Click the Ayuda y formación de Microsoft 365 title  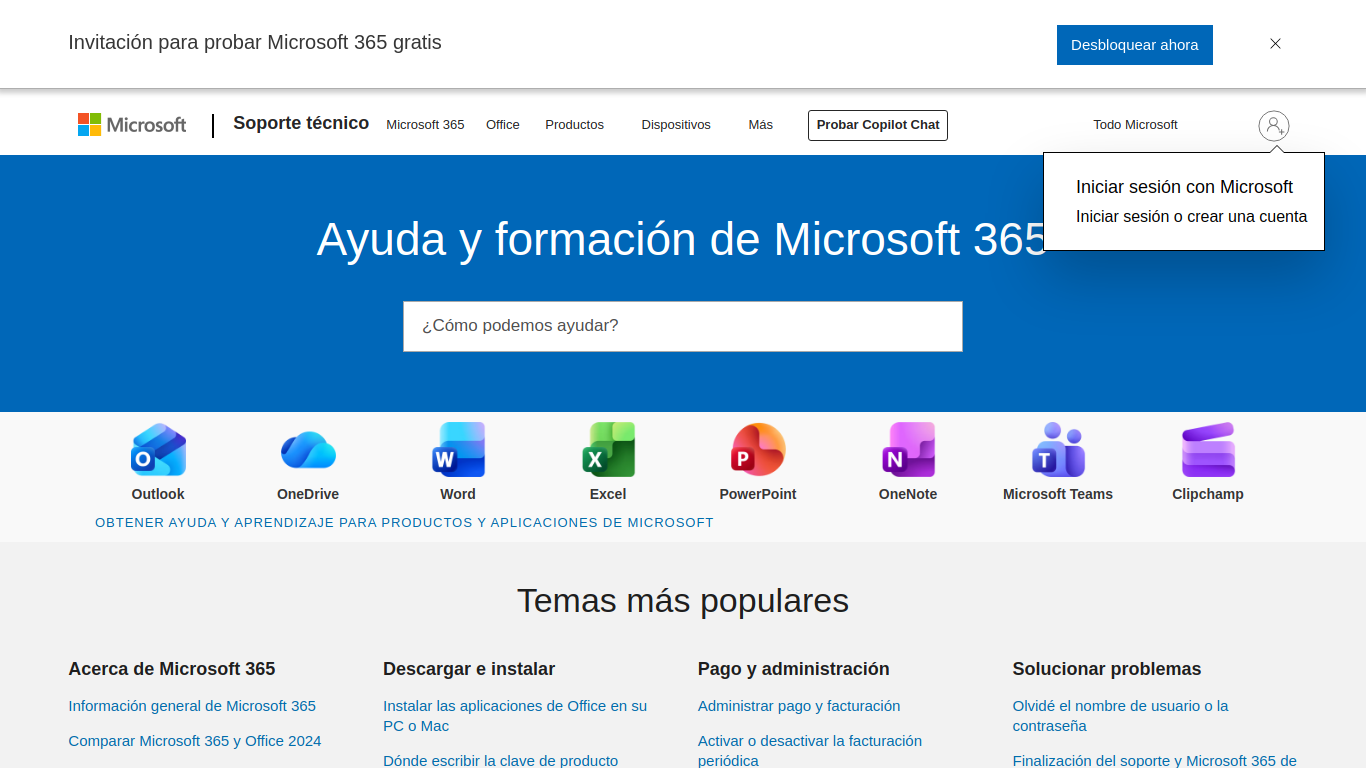(682, 240)
